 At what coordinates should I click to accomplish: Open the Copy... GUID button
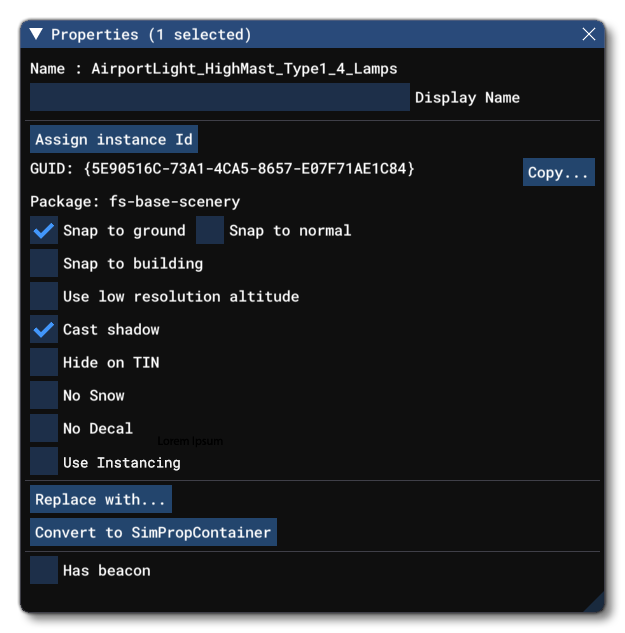tap(558, 172)
